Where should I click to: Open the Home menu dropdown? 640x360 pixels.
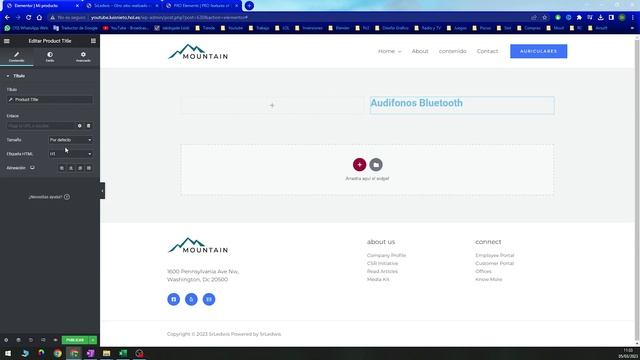(389, 51)
